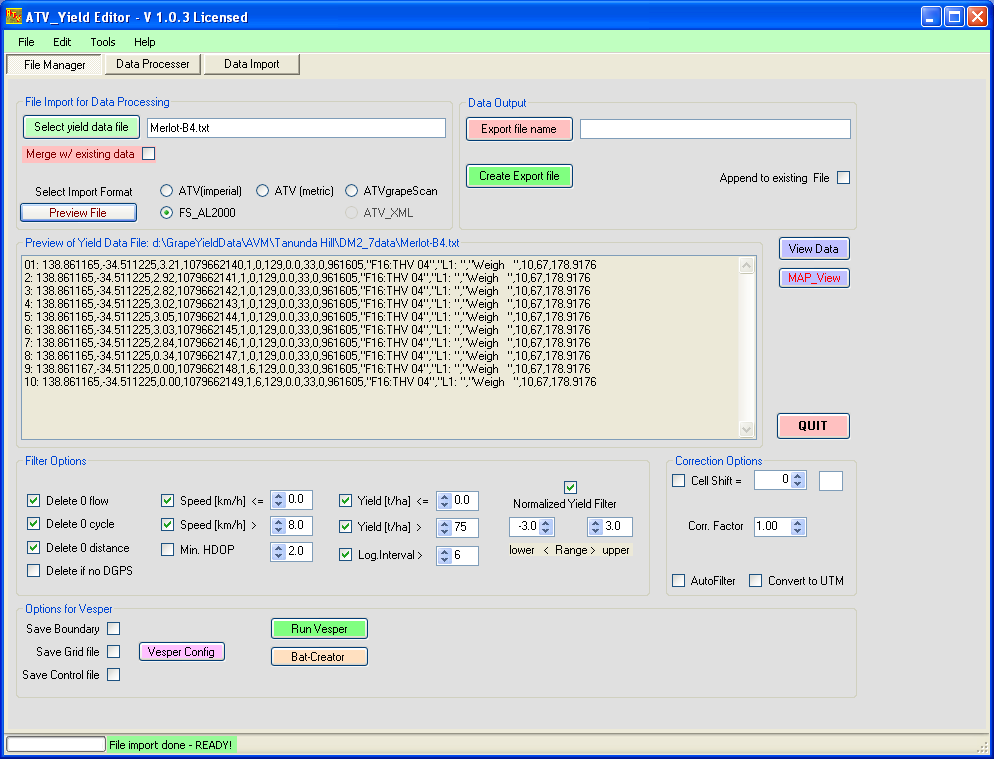Increase the Speed upper limit spinner value
This screenshot has height=759, width=994.
coord(277,522)
